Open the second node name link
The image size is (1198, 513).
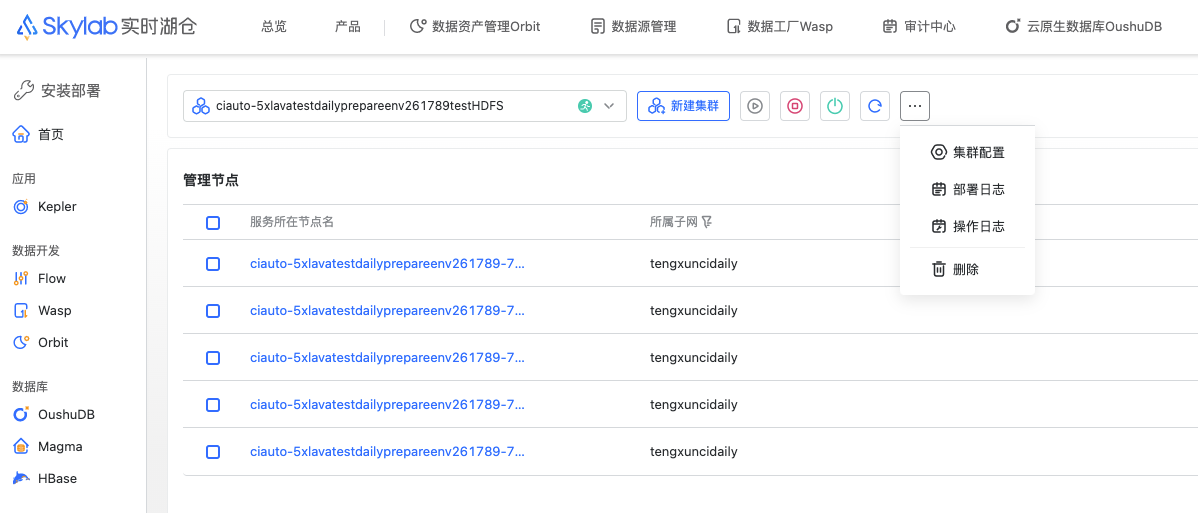(387, 310)
